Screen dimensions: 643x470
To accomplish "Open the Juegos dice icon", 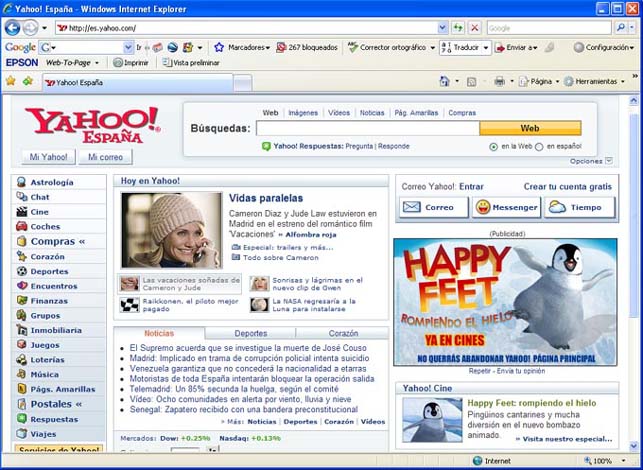I will click(21, 345).
